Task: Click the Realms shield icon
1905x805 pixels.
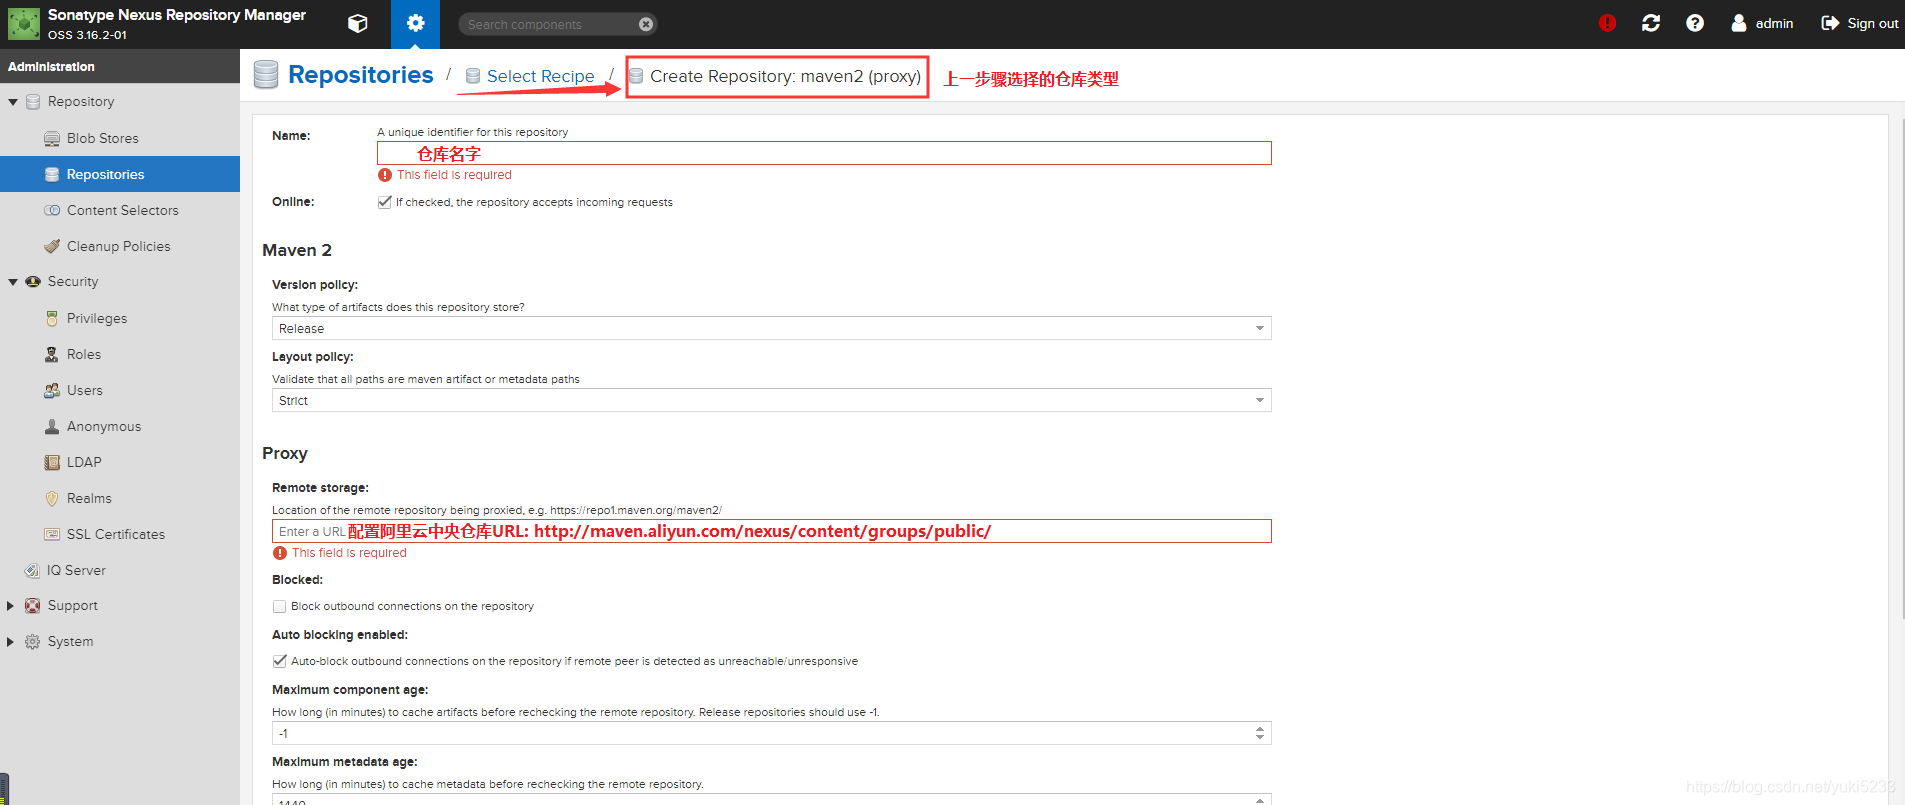Action: tap(52, 498)
